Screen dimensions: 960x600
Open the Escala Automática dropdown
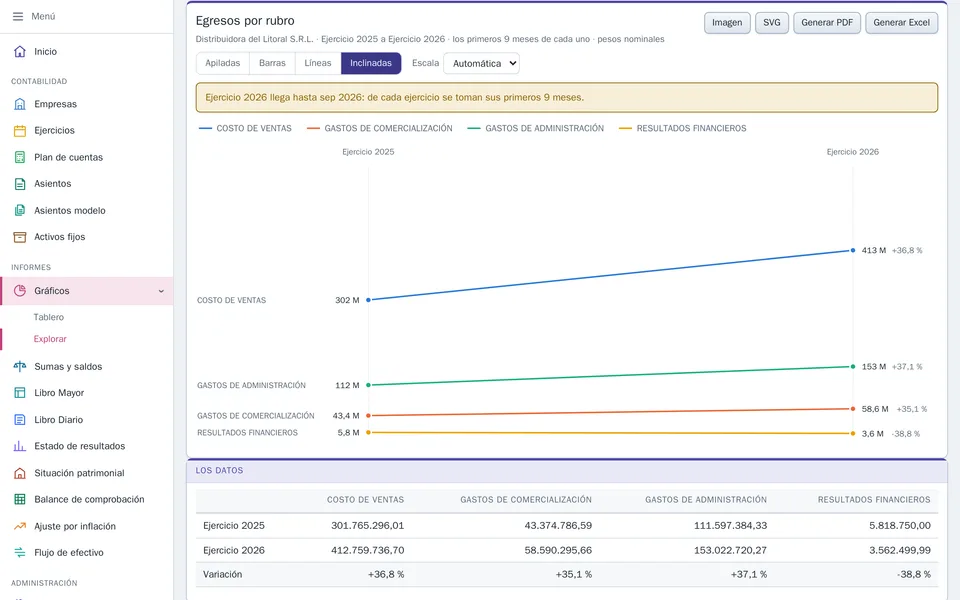481,64
